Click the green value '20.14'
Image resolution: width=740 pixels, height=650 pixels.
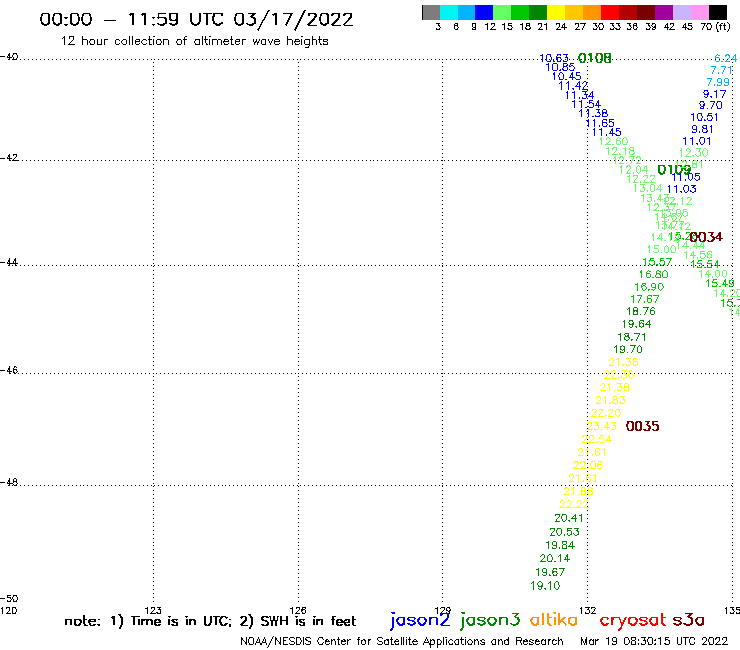[x=555, y=558]
